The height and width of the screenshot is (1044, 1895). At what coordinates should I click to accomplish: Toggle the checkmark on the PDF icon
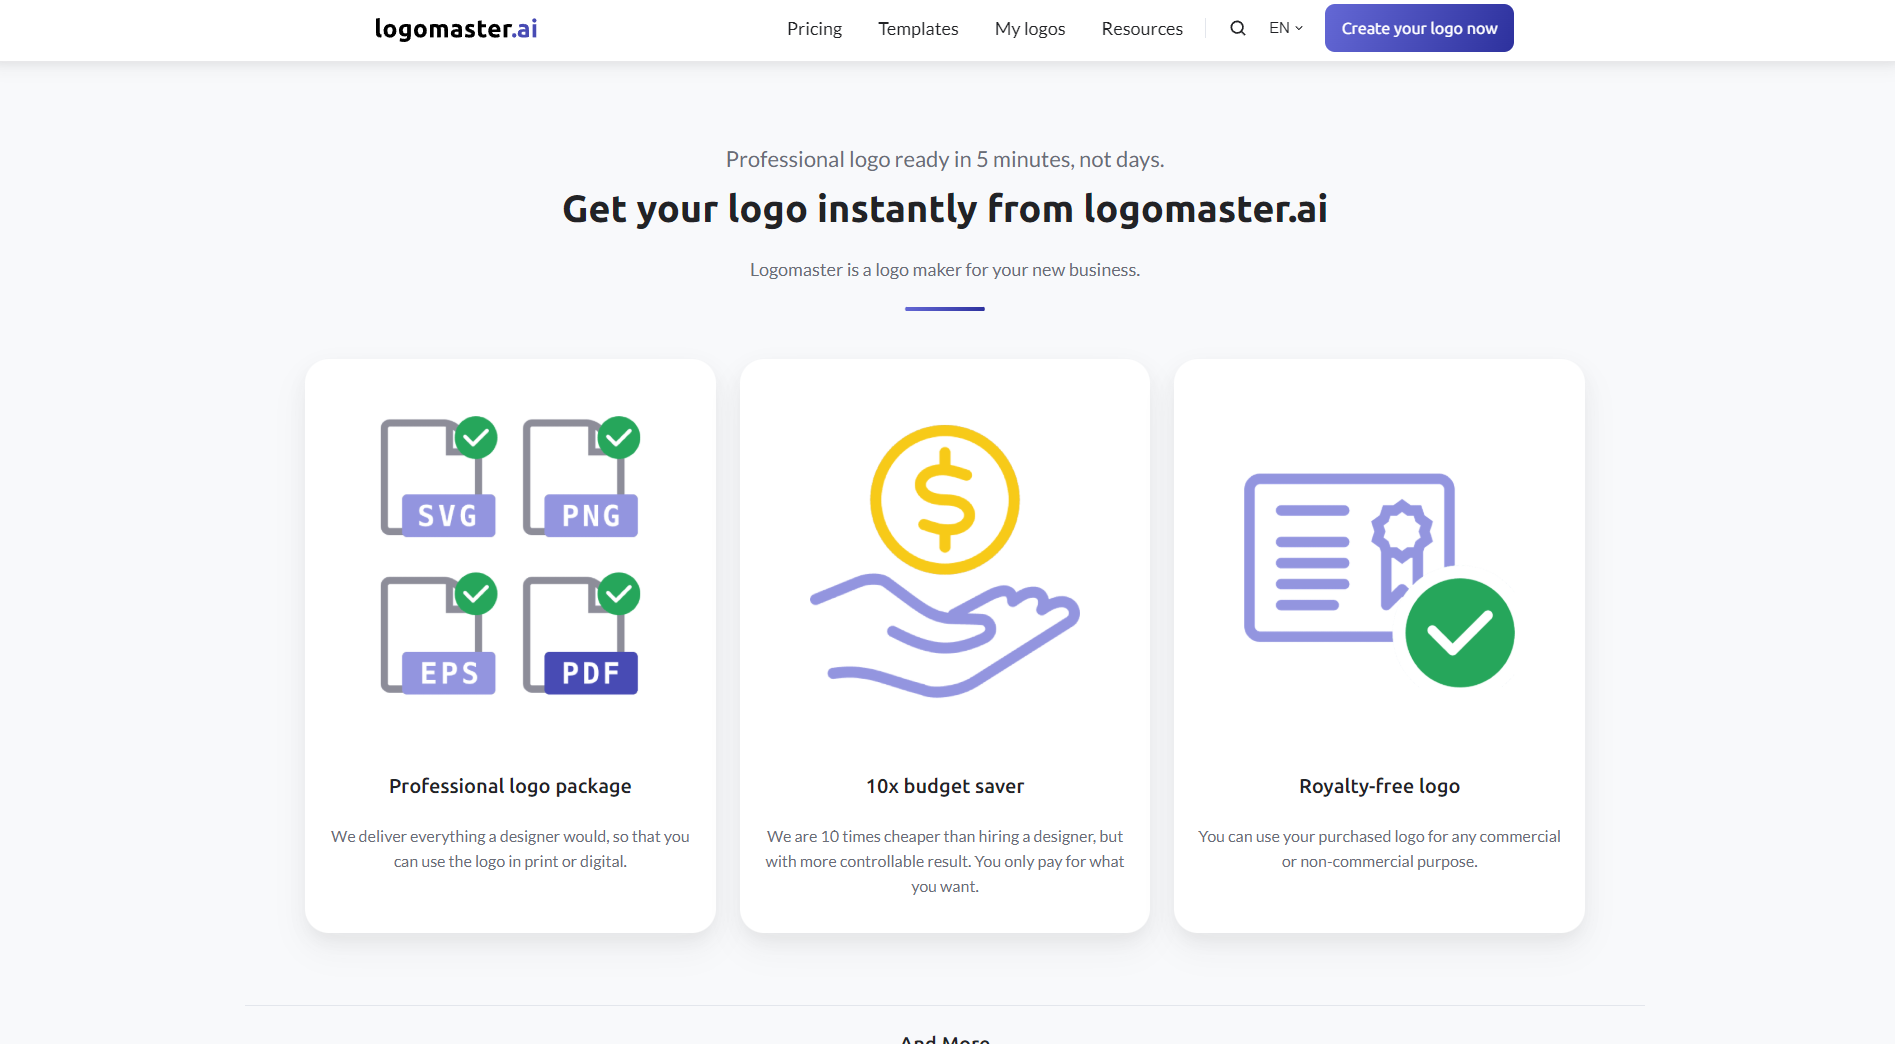619,592
